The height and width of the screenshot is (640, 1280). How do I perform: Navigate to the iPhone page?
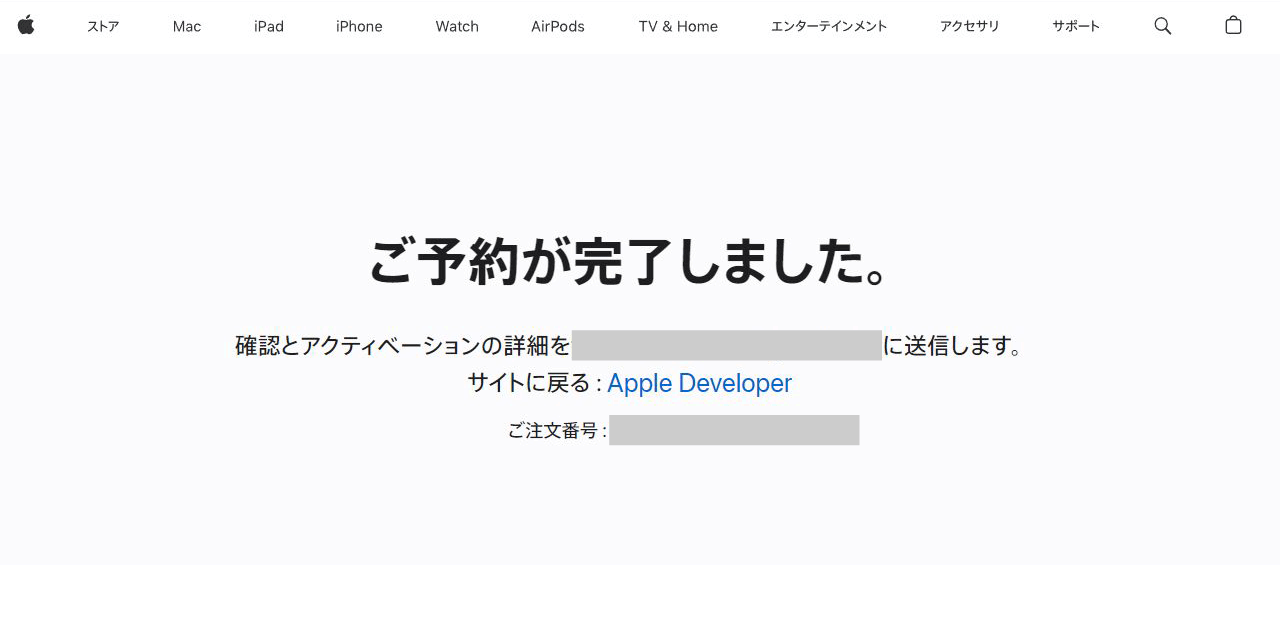click(359, 27)
